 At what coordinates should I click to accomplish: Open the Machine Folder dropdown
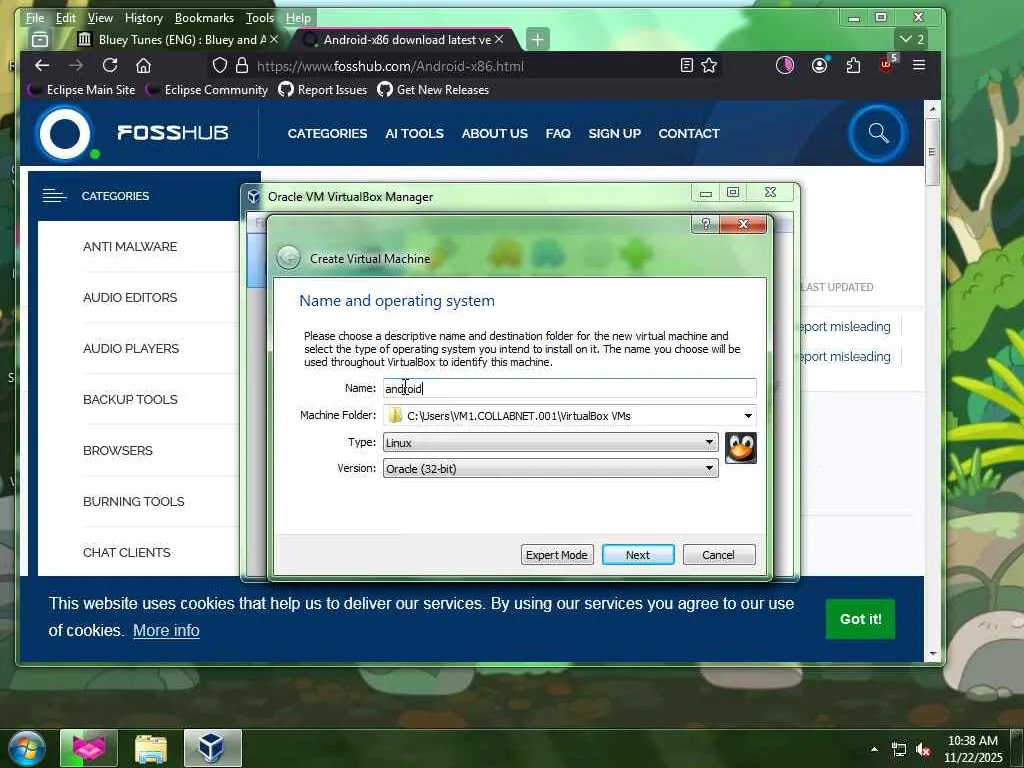coord(748,416)
